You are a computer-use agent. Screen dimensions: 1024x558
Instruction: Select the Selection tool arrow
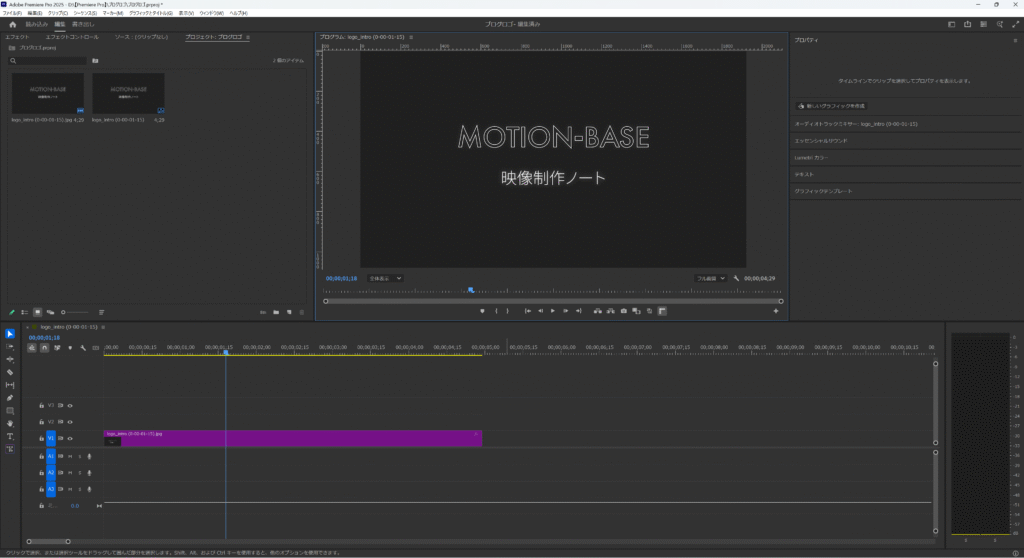[10, 334]
